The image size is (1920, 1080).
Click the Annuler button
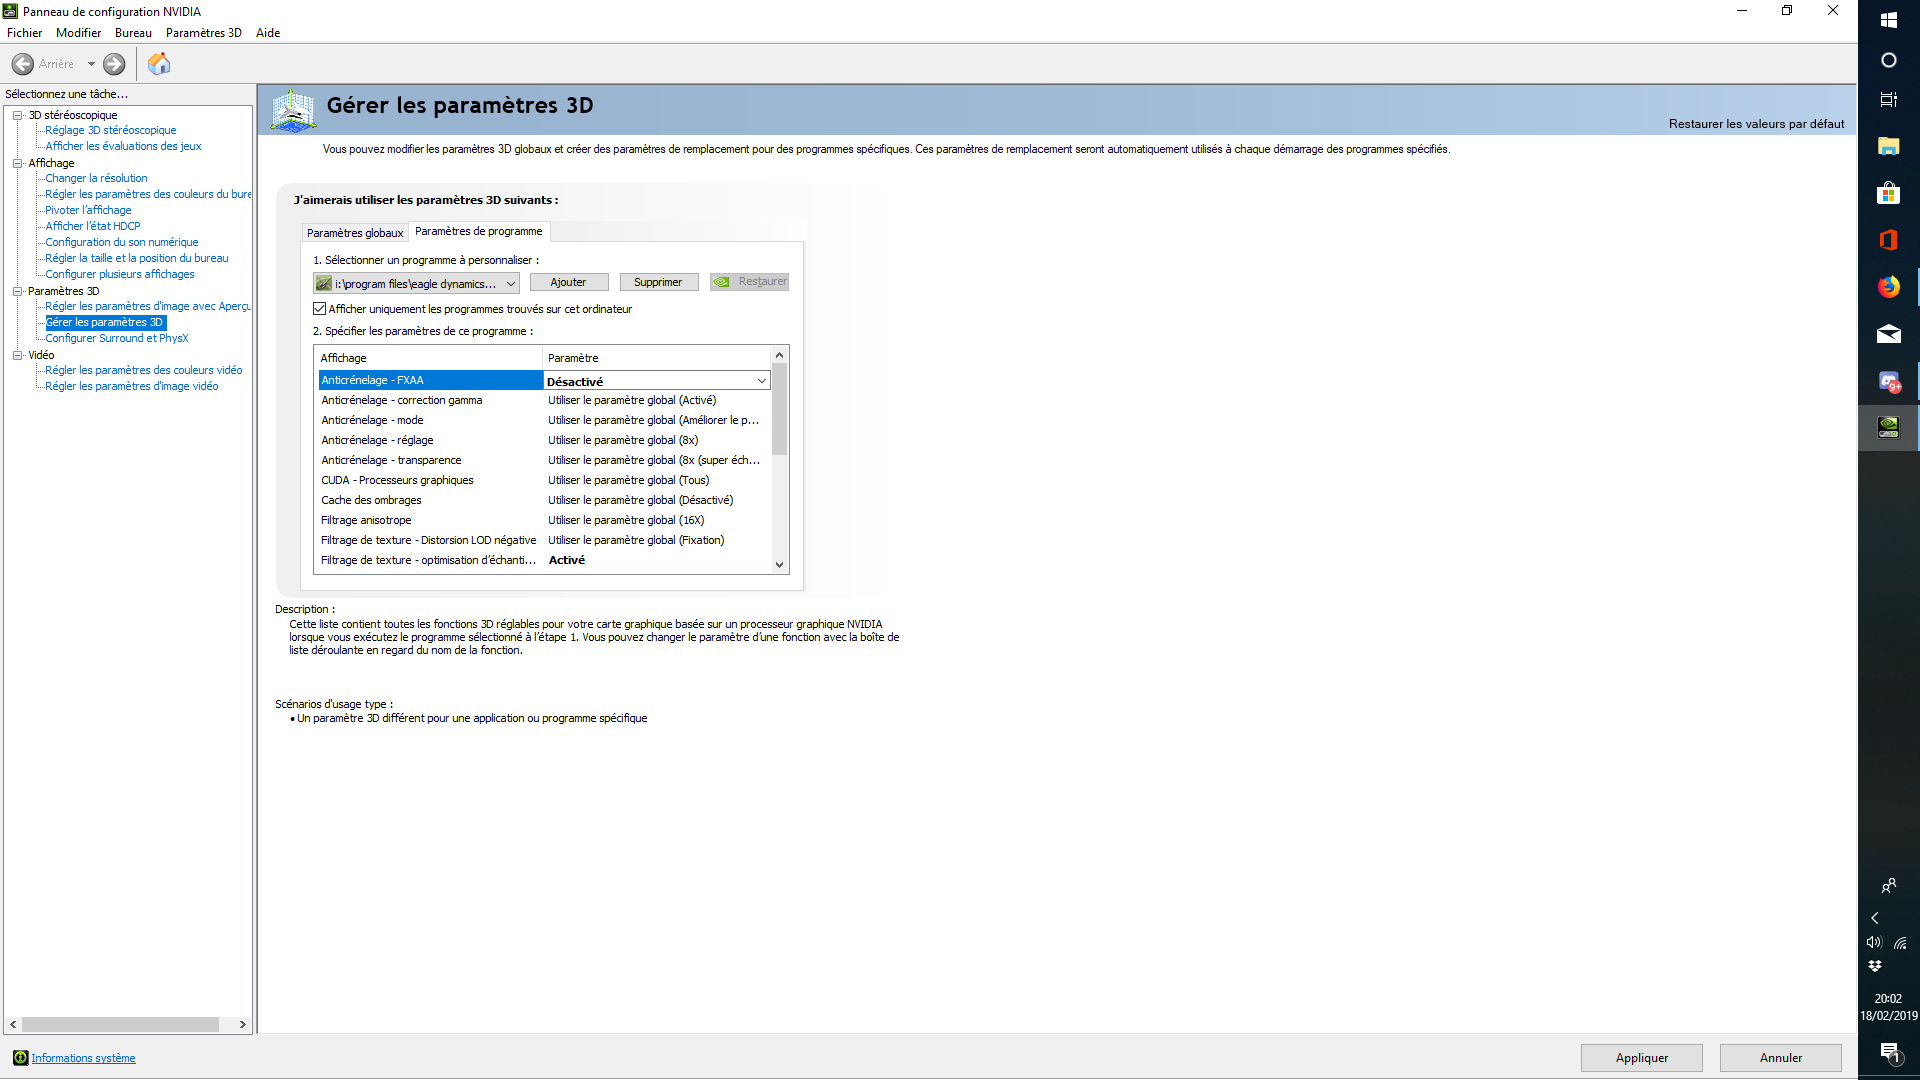(1781, 1058)
